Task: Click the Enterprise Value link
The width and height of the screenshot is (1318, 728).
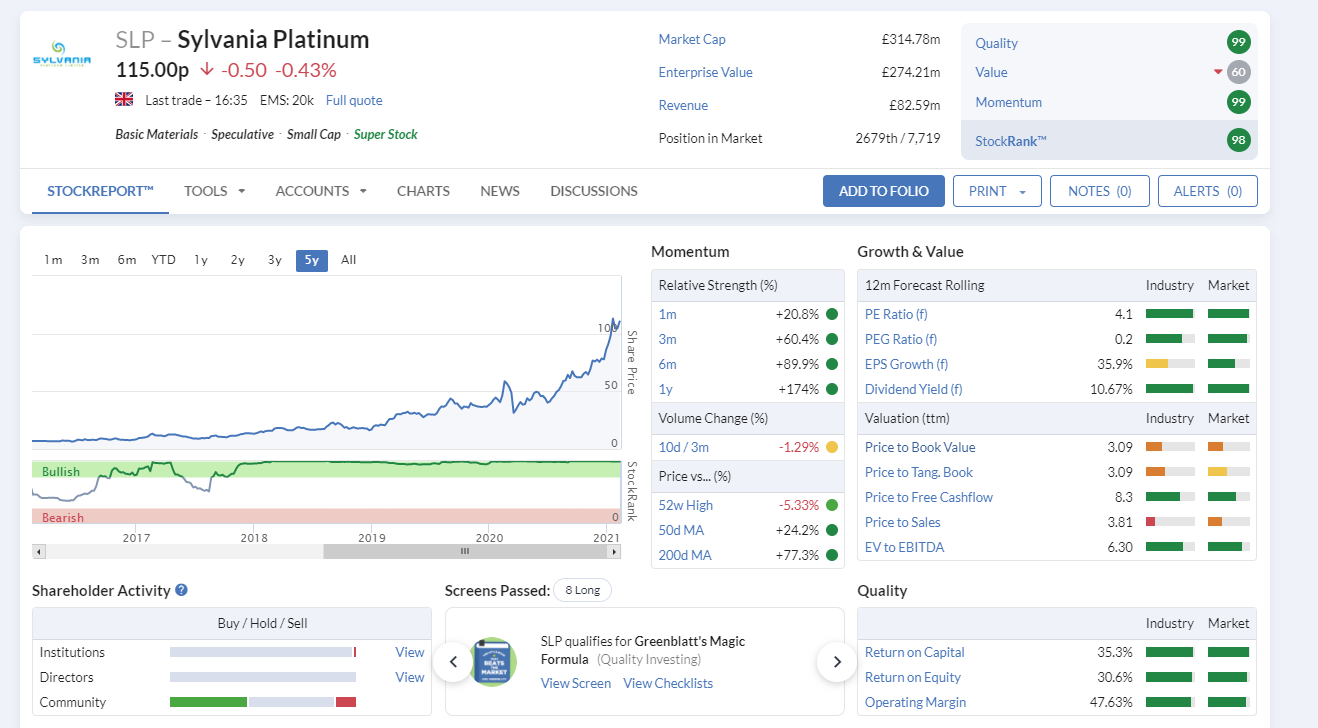Action: point(705,72)
